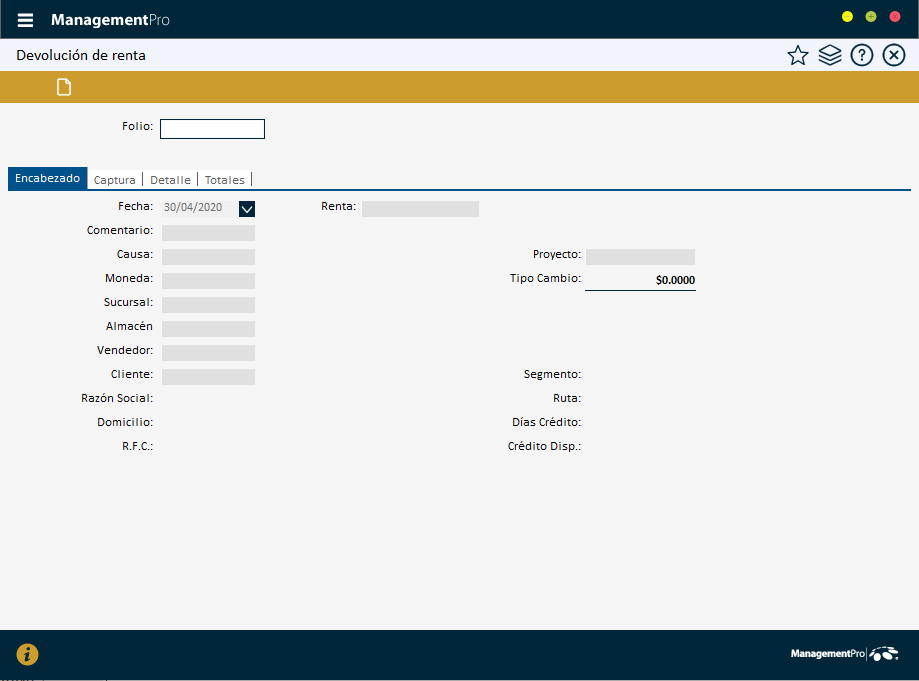The height and width of the screenshot is (681, 919).
Task: Click the ManagementPro title logo
Action: (x=110, y=20)
